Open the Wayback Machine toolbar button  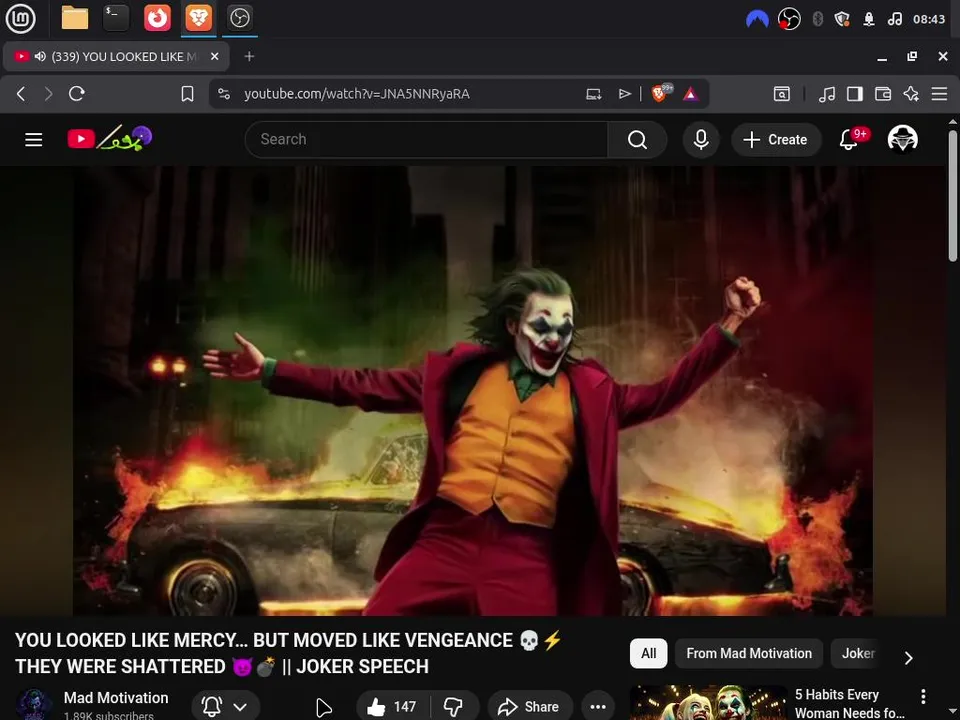click(x=781, y=94)
